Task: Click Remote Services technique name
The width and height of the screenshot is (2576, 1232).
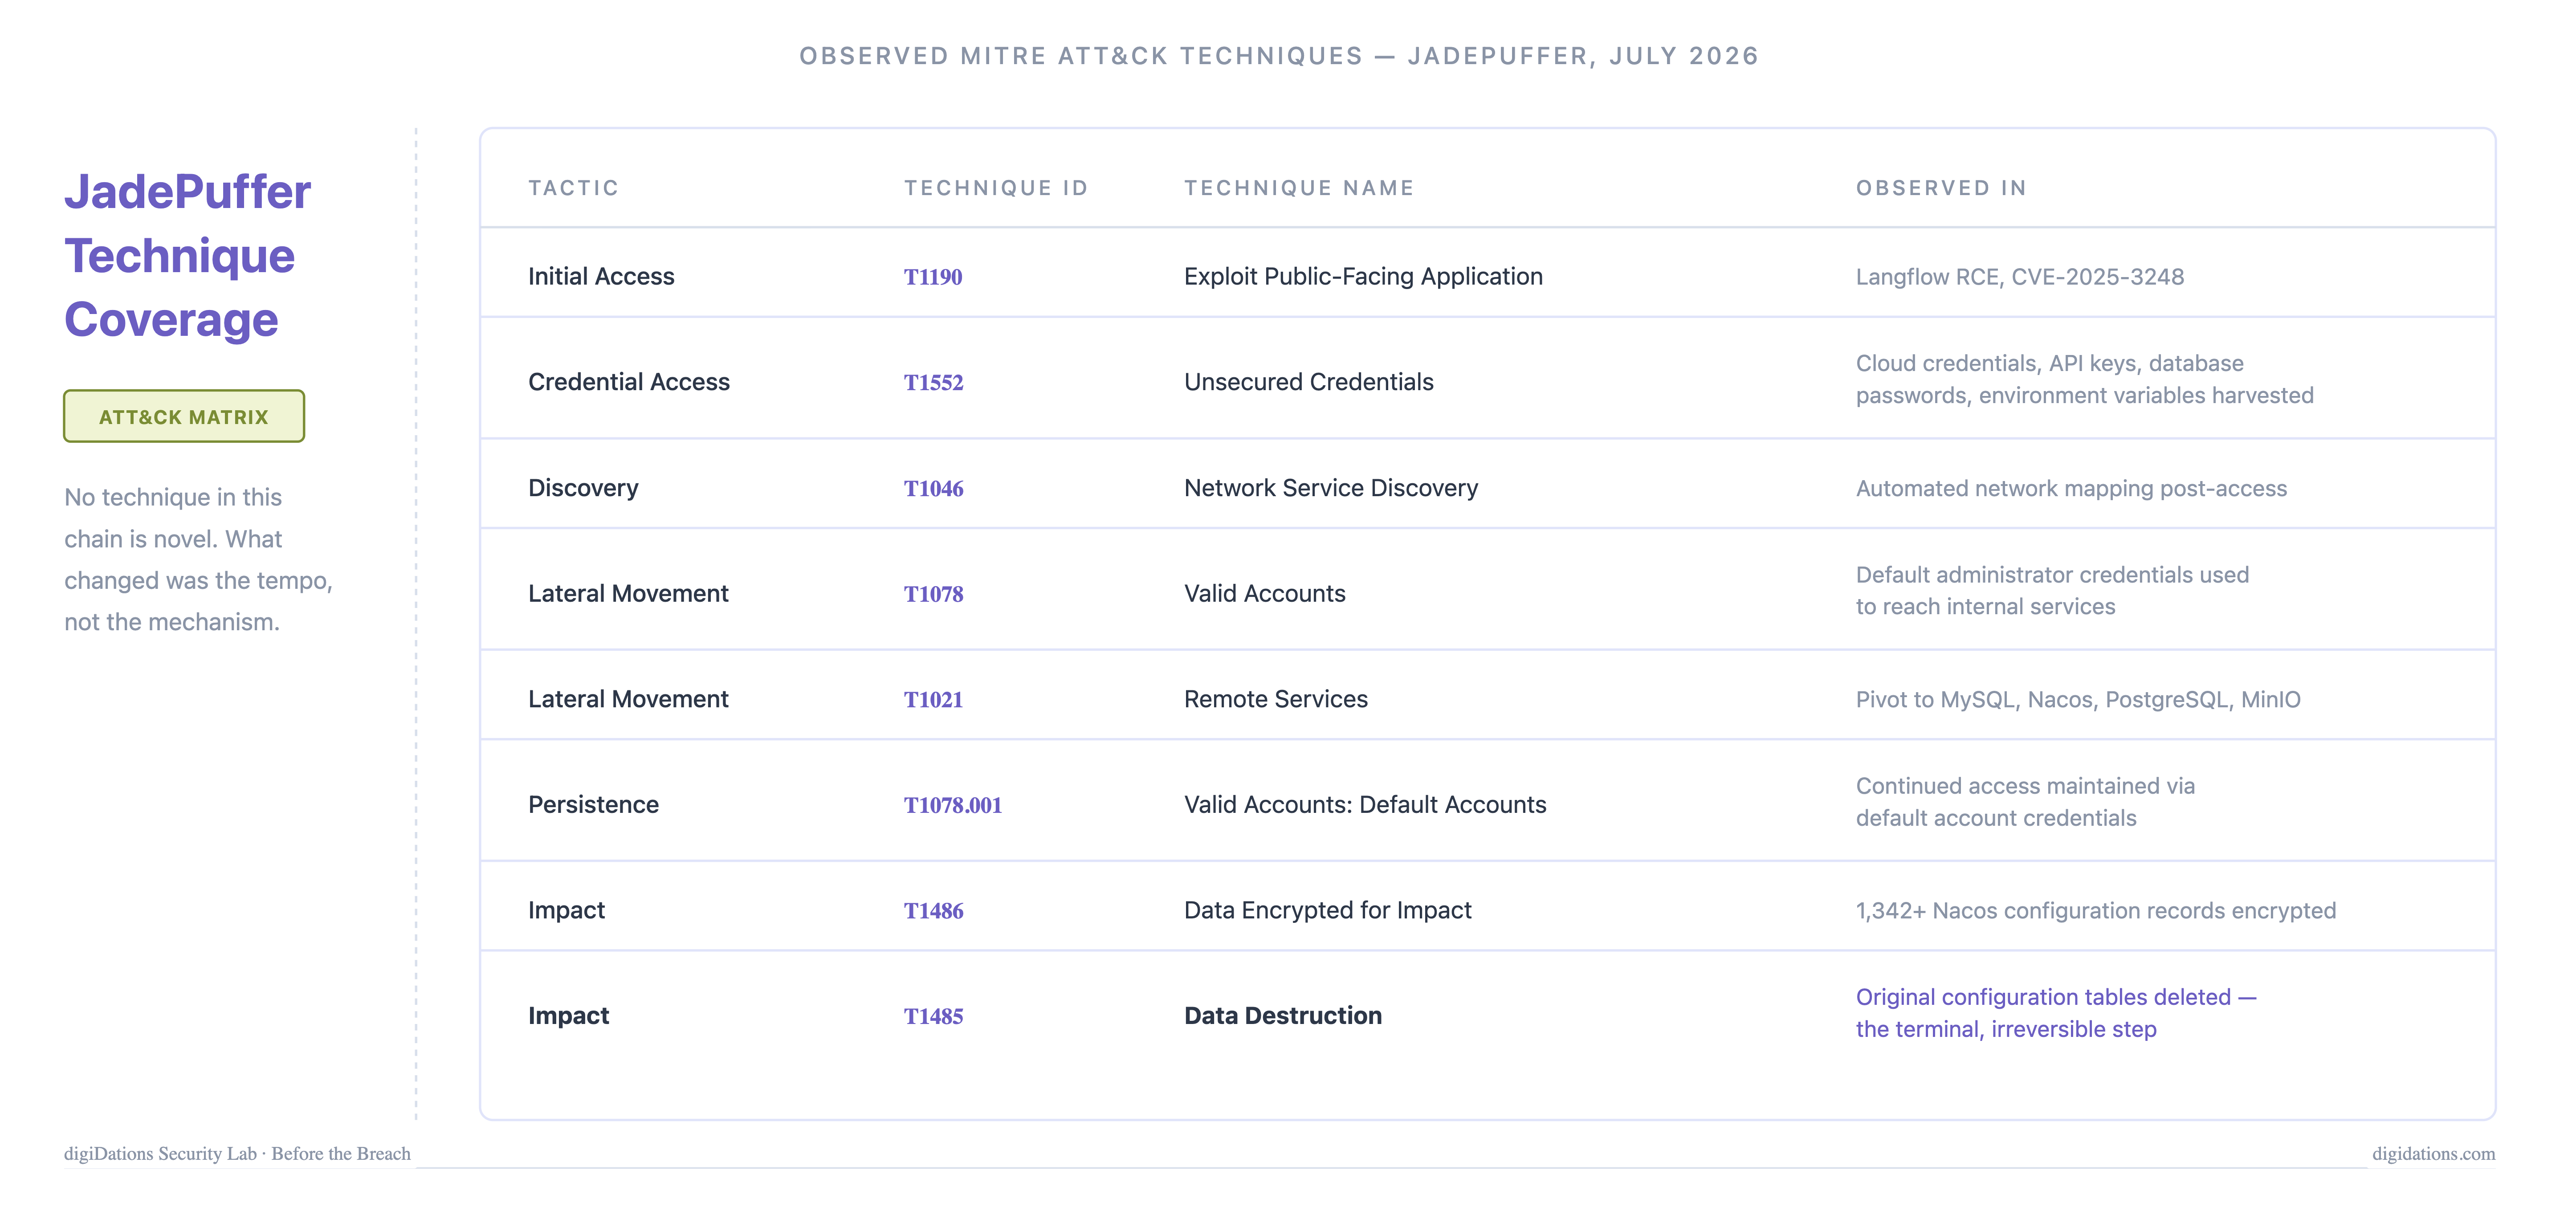Action: pyautogui.click(x=1276, y=699)
